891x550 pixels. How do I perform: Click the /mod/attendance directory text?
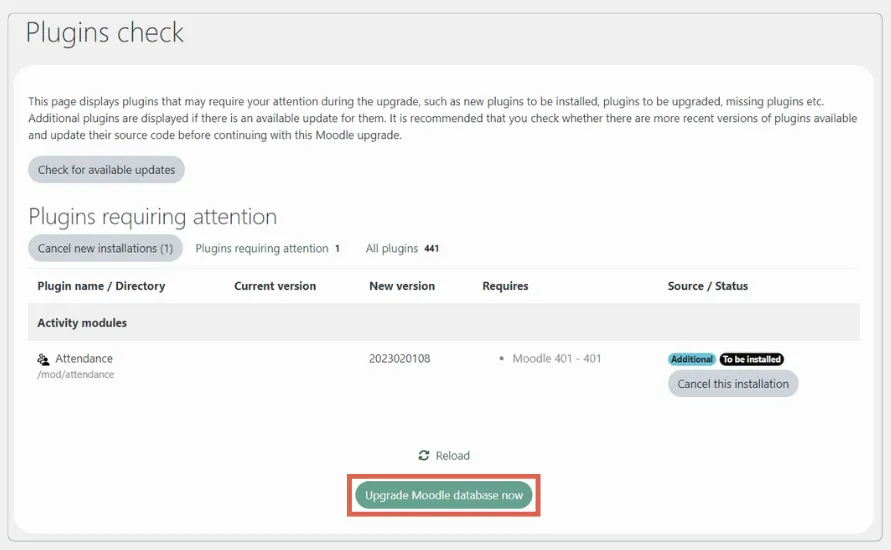pyautogui.click(x=76, y=374)
